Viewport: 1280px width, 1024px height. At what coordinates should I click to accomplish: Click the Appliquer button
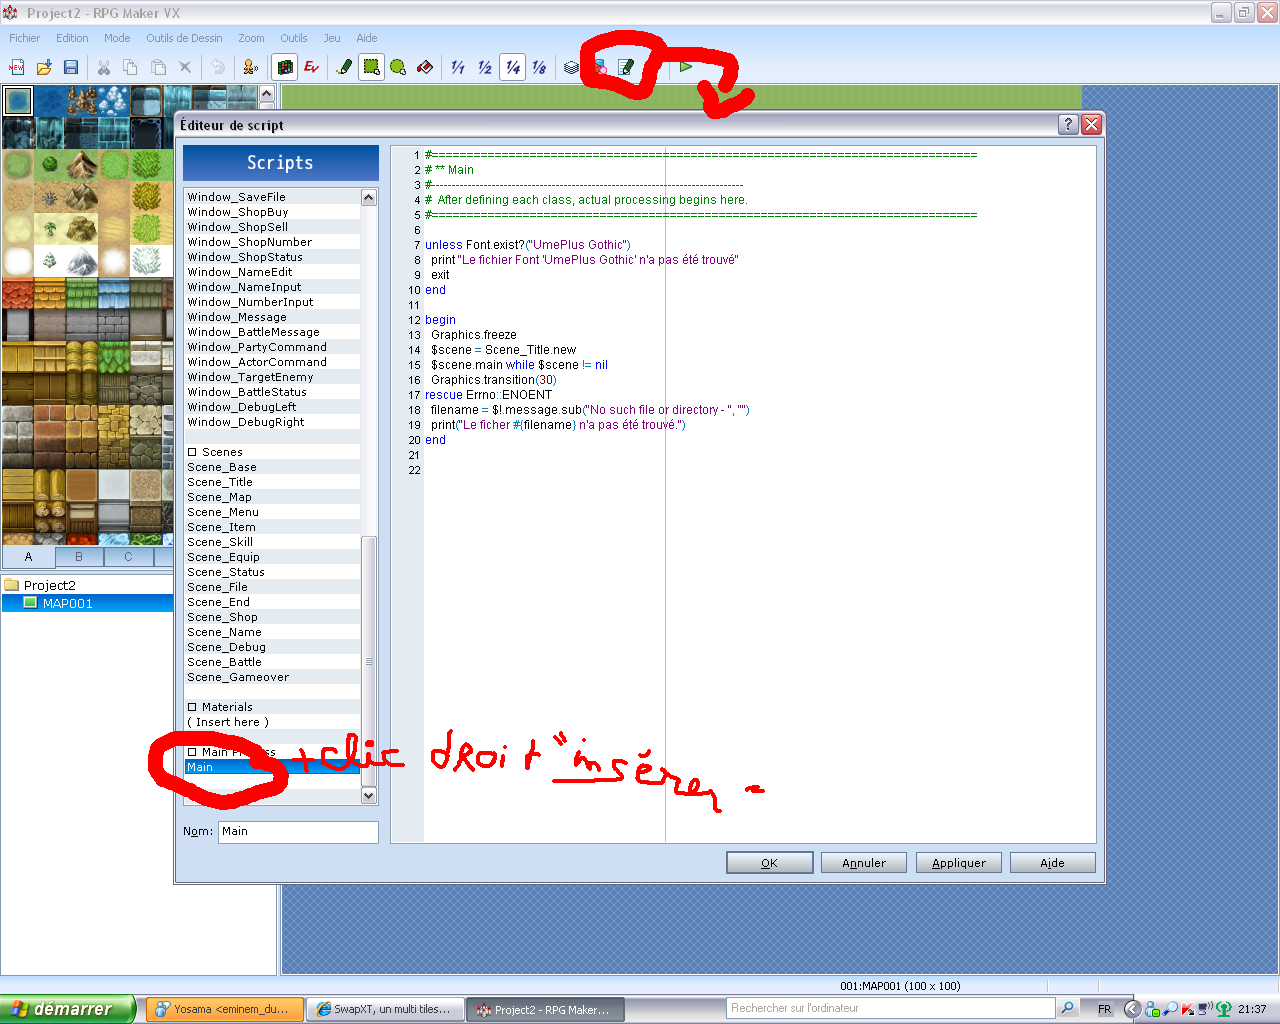959,863
